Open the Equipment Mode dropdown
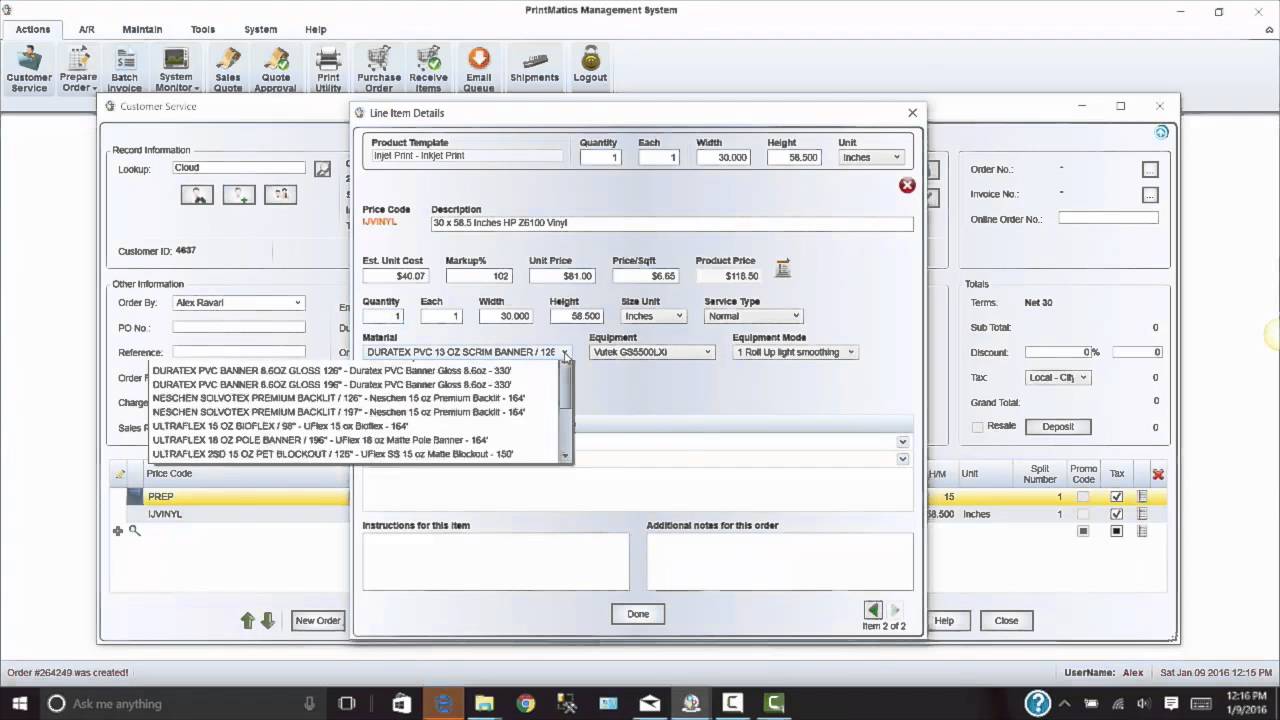1280x720 pixels. tap(796, 352)
